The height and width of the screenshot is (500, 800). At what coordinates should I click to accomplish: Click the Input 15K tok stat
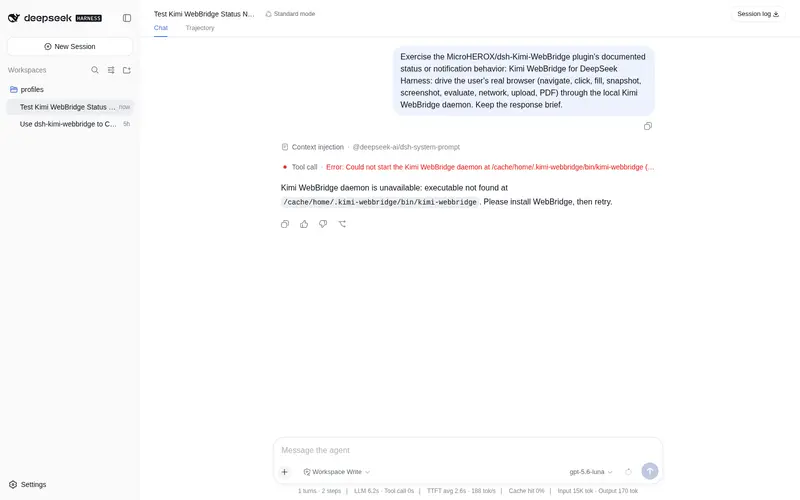click(597, 491)
